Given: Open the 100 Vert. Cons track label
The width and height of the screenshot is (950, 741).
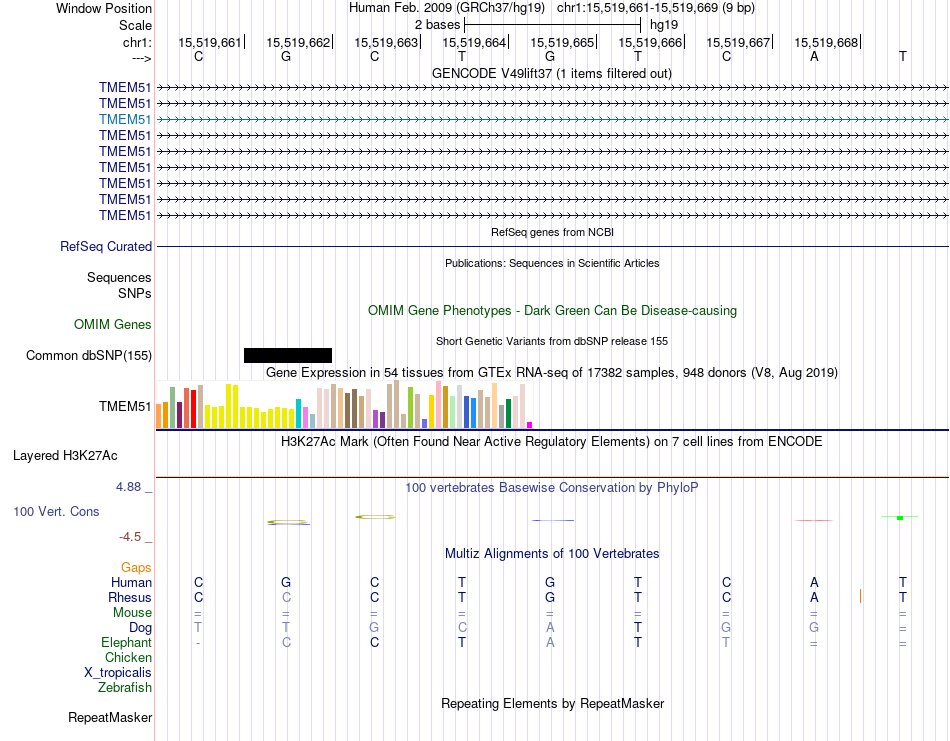Looking at the screenshot, I should click(56, 511).
